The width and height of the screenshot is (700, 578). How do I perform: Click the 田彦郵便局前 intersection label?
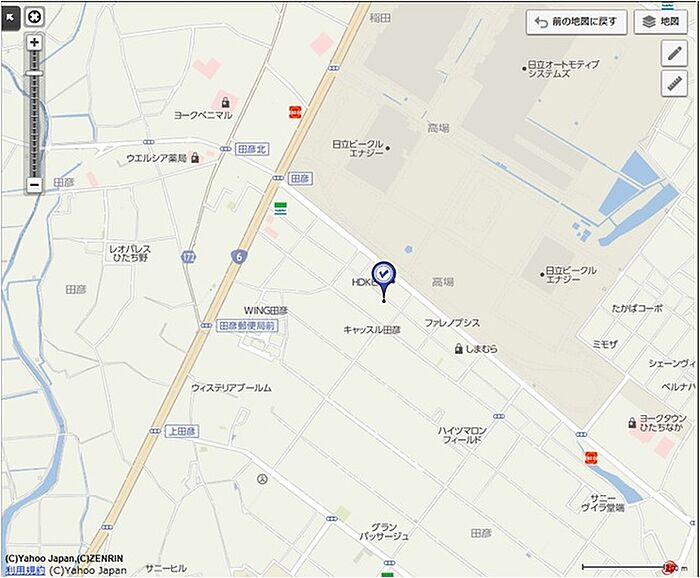pyautogui.click(x=247, y=326)
